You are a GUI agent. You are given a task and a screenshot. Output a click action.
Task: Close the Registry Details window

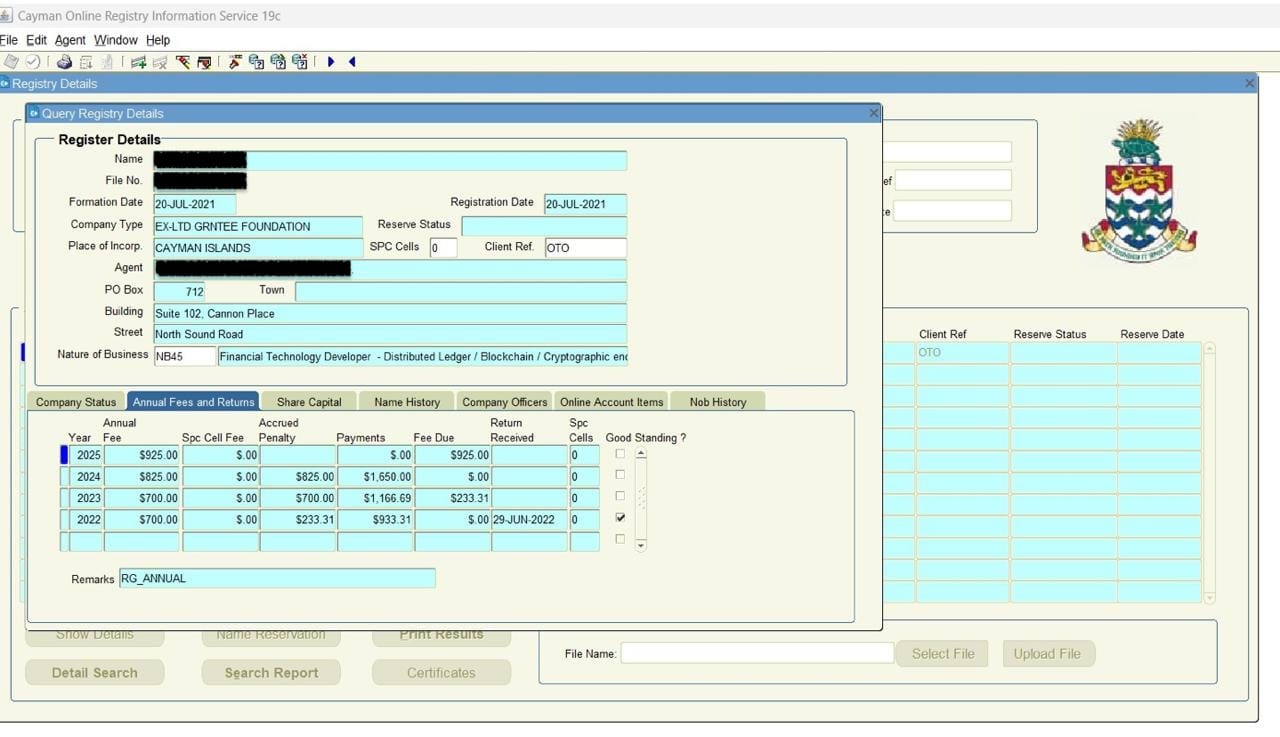point(1250,83)
